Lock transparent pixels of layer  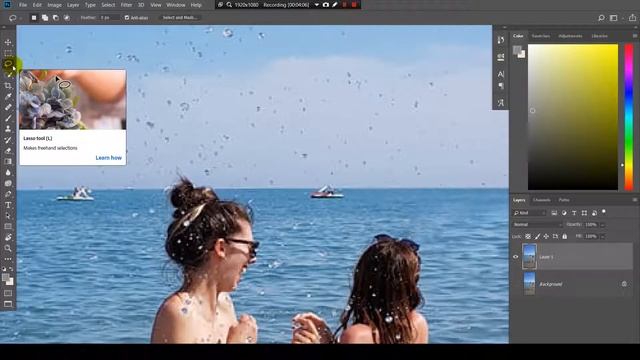point(528,236)
